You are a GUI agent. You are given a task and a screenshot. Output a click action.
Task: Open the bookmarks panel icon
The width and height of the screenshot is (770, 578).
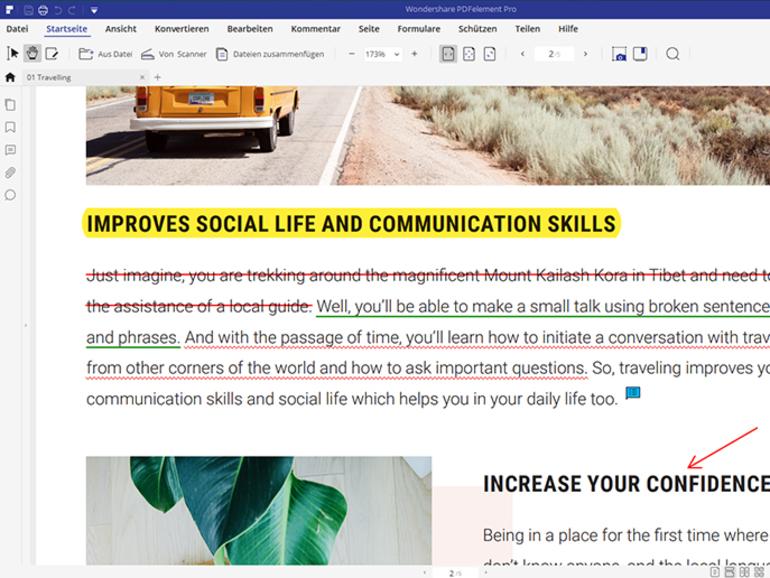[x=10, y=127]
